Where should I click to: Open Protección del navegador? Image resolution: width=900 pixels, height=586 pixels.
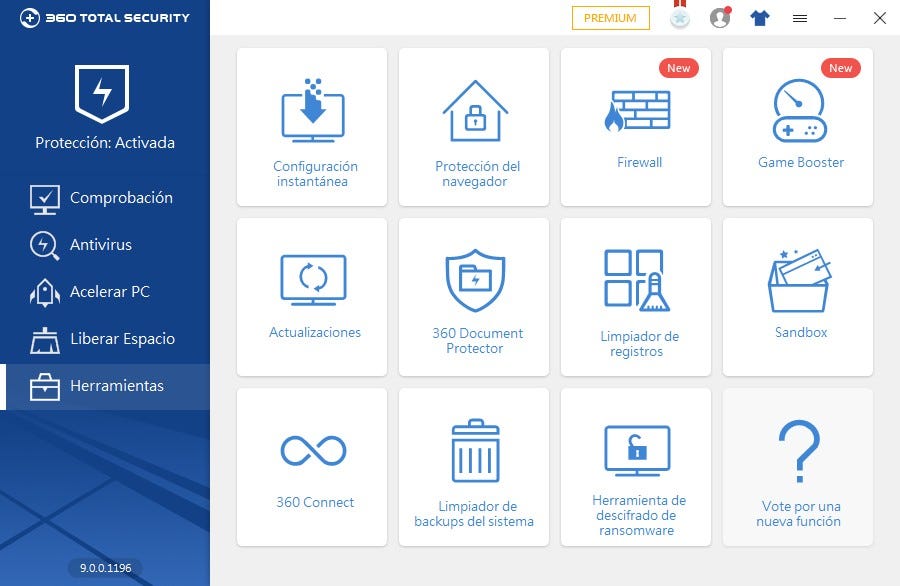pyautogui.click(x=474, y=125)
